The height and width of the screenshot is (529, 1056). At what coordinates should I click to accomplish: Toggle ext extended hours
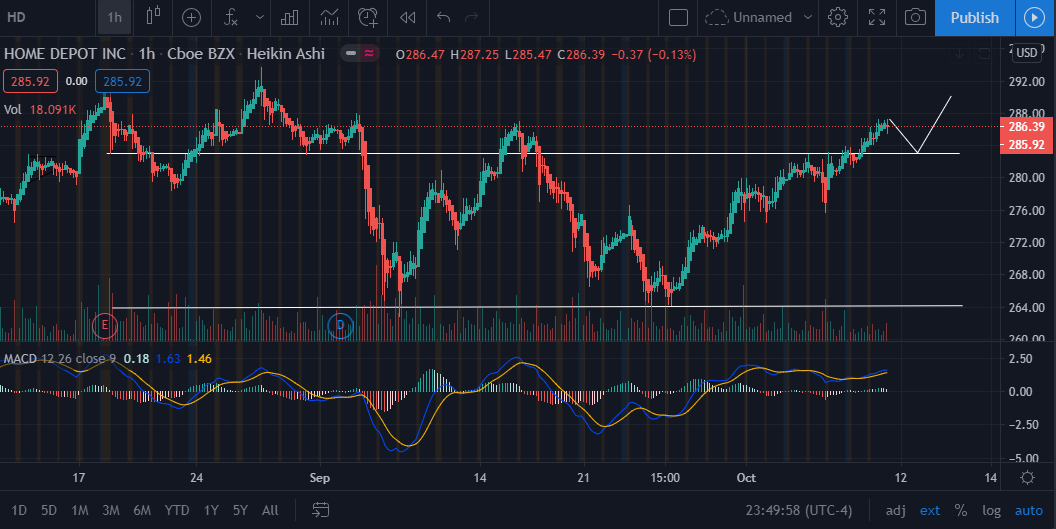930,511
